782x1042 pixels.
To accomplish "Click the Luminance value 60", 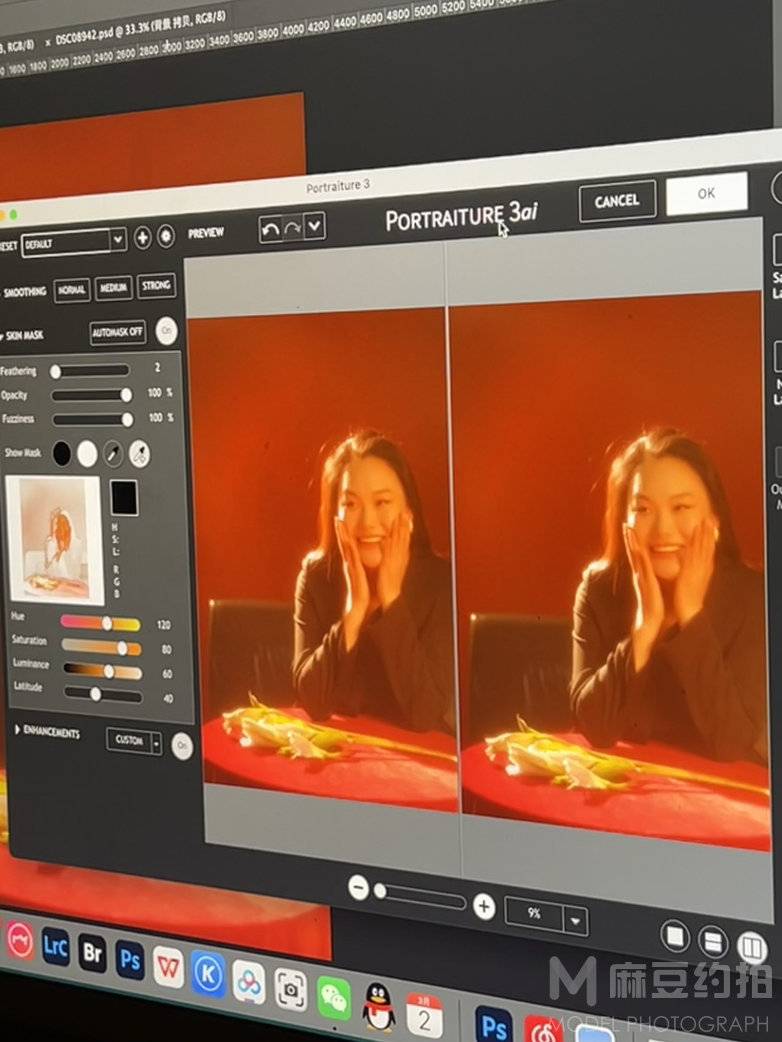I will coord(167,674).
